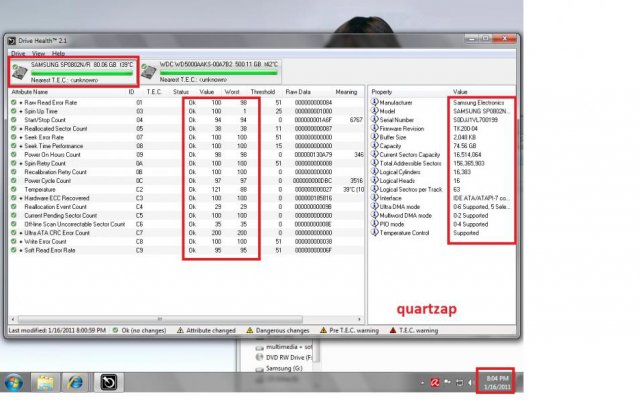The height and width of the screenshot is (400, 640).
Task: Click the Samsung hard drive icon
Action: [19, 72]
